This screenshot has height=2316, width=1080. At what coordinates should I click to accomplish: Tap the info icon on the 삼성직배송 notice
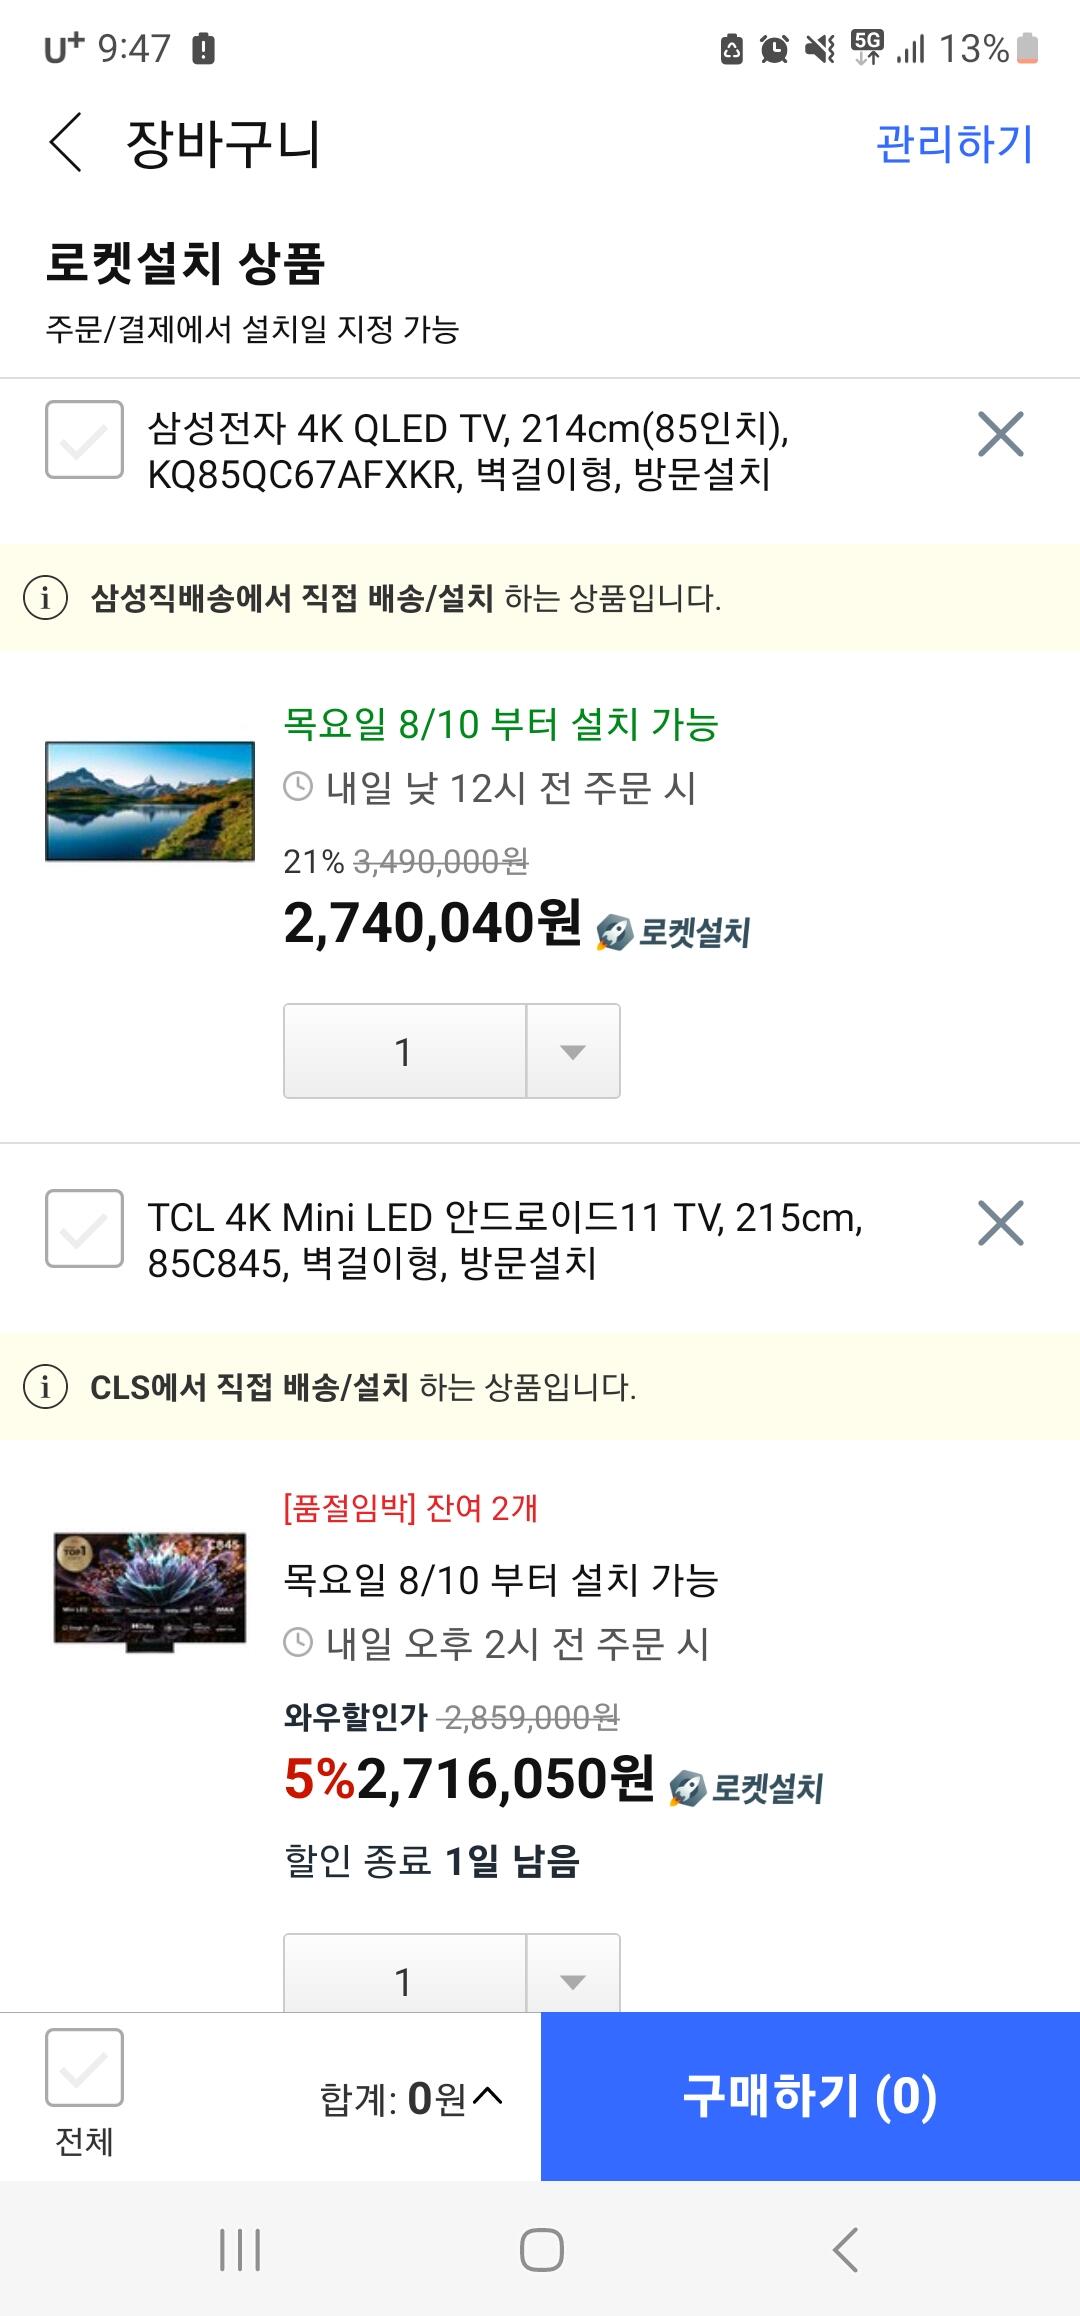click(x=45, y=598)
